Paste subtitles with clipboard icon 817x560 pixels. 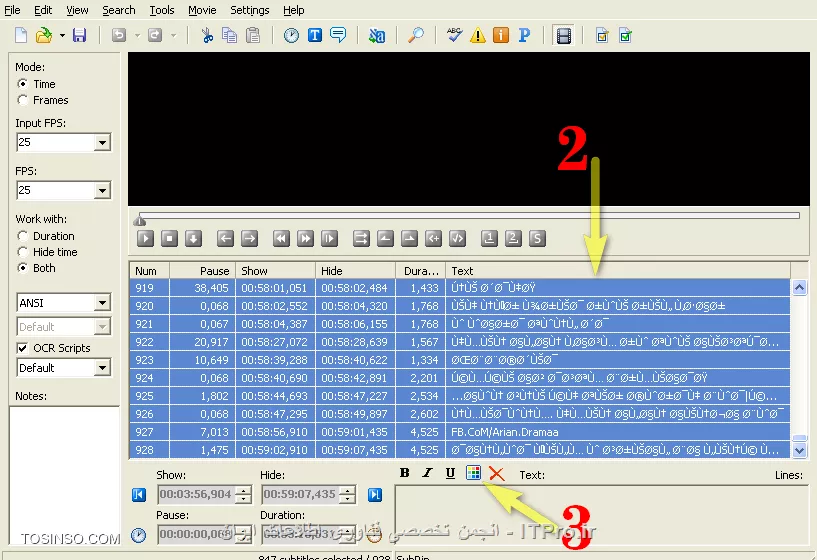click(253, 35)
